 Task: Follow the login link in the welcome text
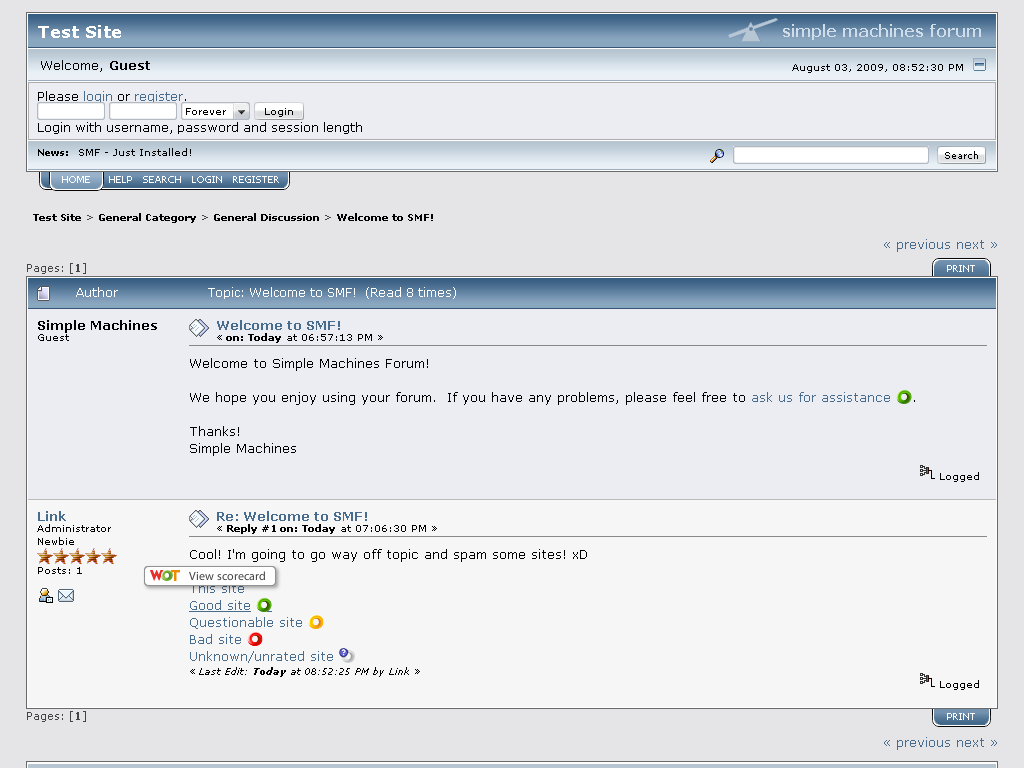98,96
